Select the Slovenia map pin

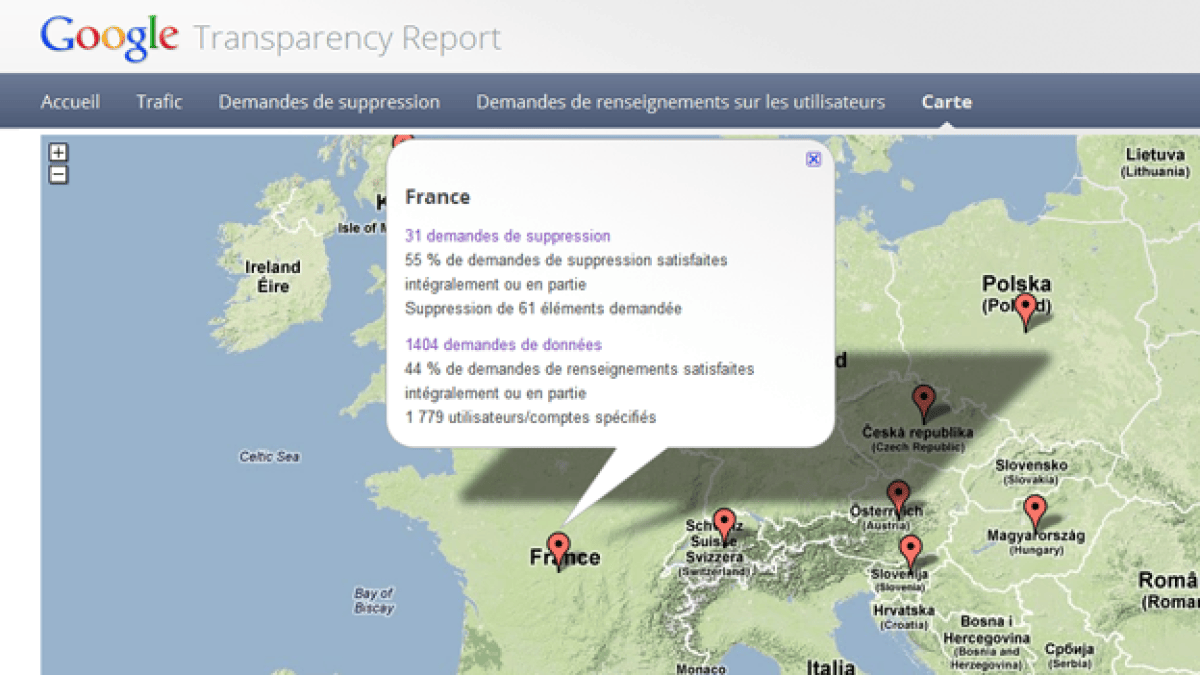pyautogui.click(x=910, y=552)
